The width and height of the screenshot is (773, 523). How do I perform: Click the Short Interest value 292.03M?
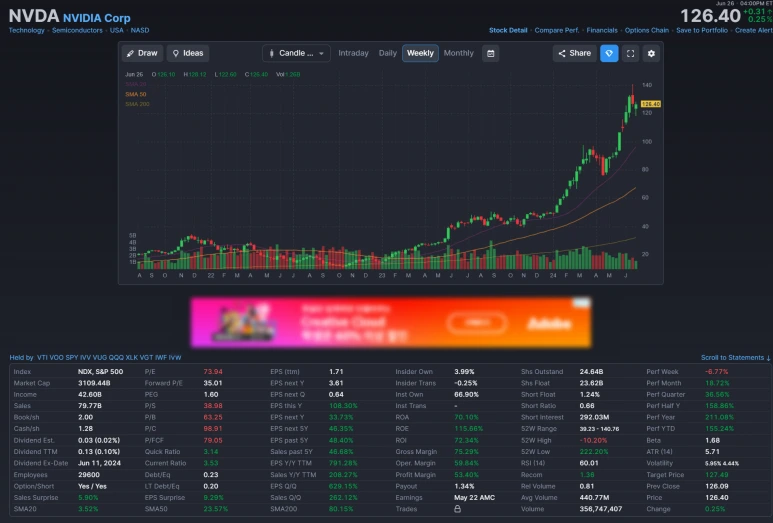click(x=595, y=418)
